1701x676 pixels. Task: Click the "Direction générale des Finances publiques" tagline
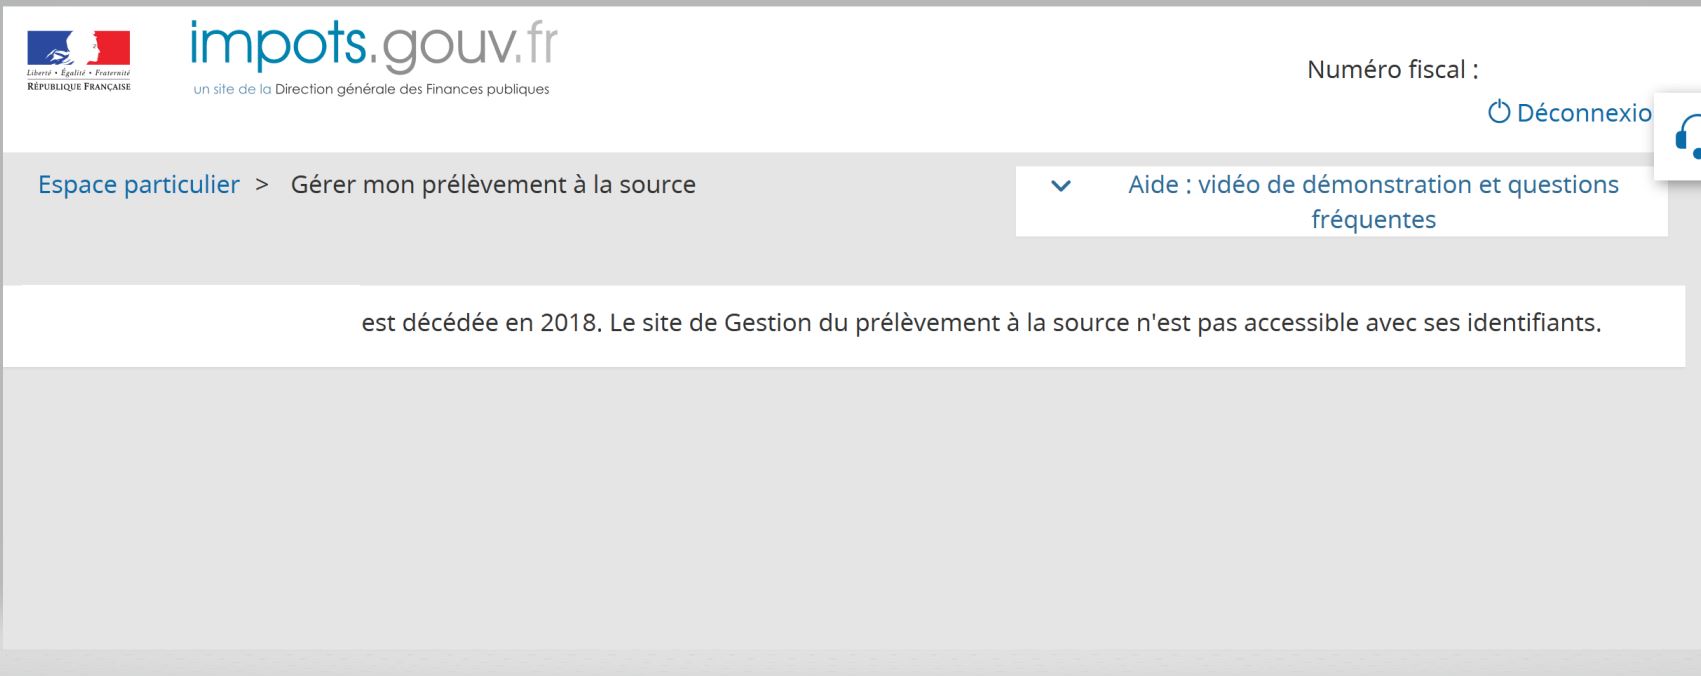click(412, 90)
